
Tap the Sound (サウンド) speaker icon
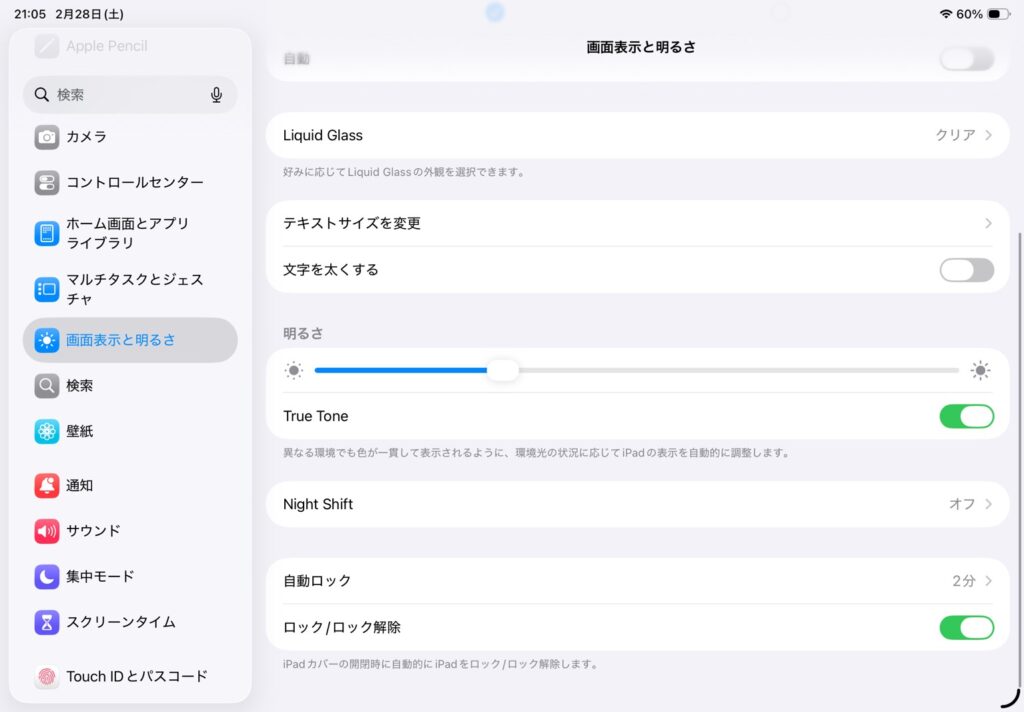pyautogui.click(x=47, y=531)
